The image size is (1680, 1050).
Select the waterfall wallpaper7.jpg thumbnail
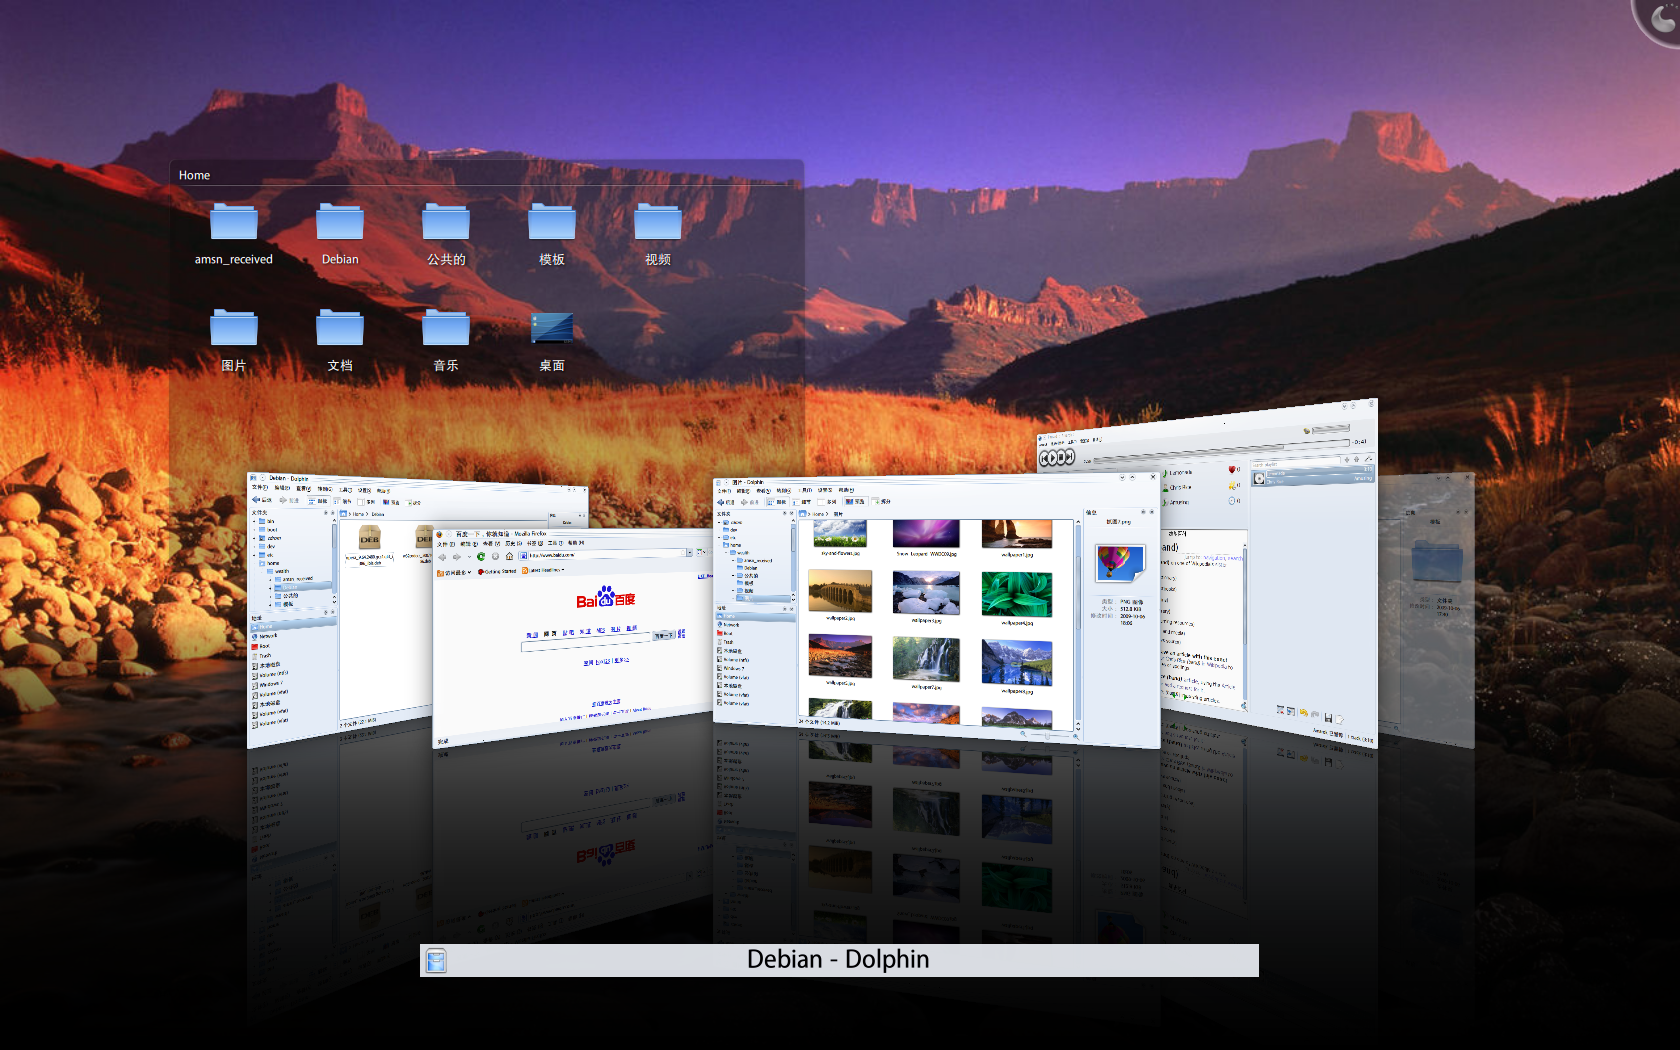(x=926, y=660)
